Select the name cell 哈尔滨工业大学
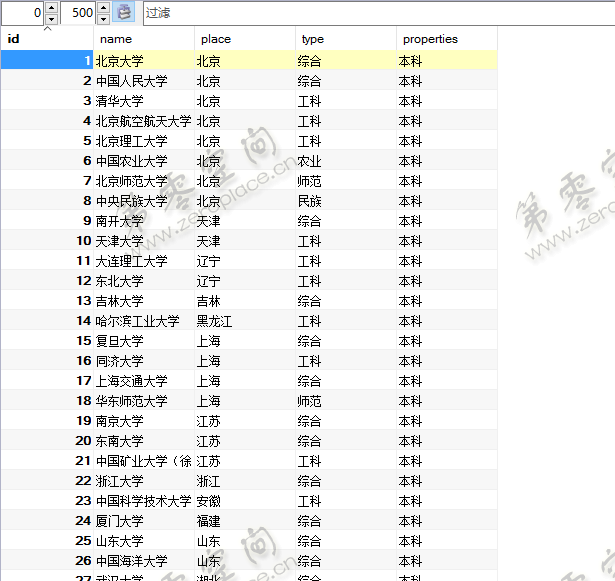 [144, 321]
